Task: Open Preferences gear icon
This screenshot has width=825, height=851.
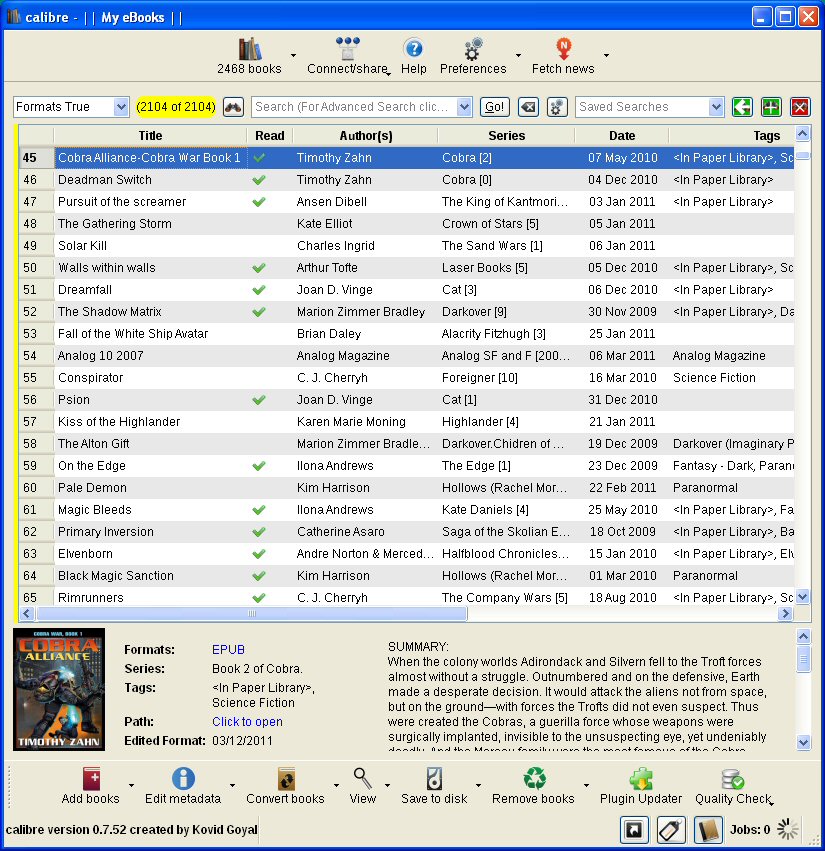Action: click(473, 49)
